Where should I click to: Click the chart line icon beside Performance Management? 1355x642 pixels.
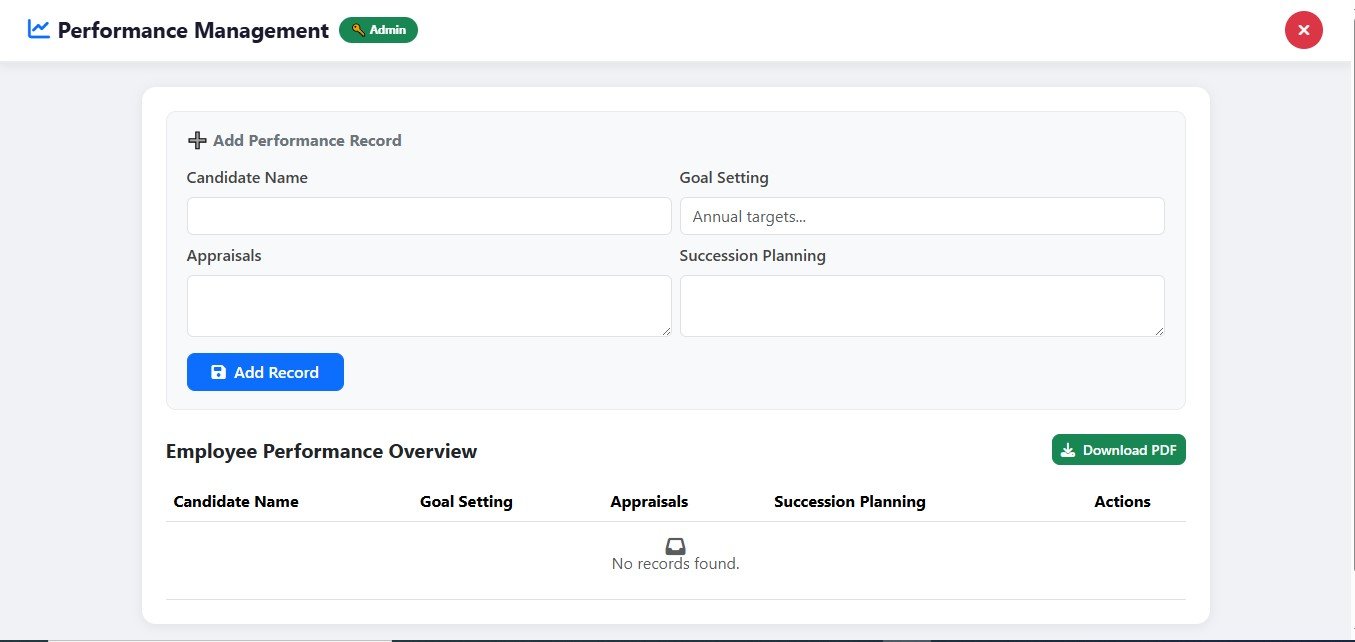39,29
